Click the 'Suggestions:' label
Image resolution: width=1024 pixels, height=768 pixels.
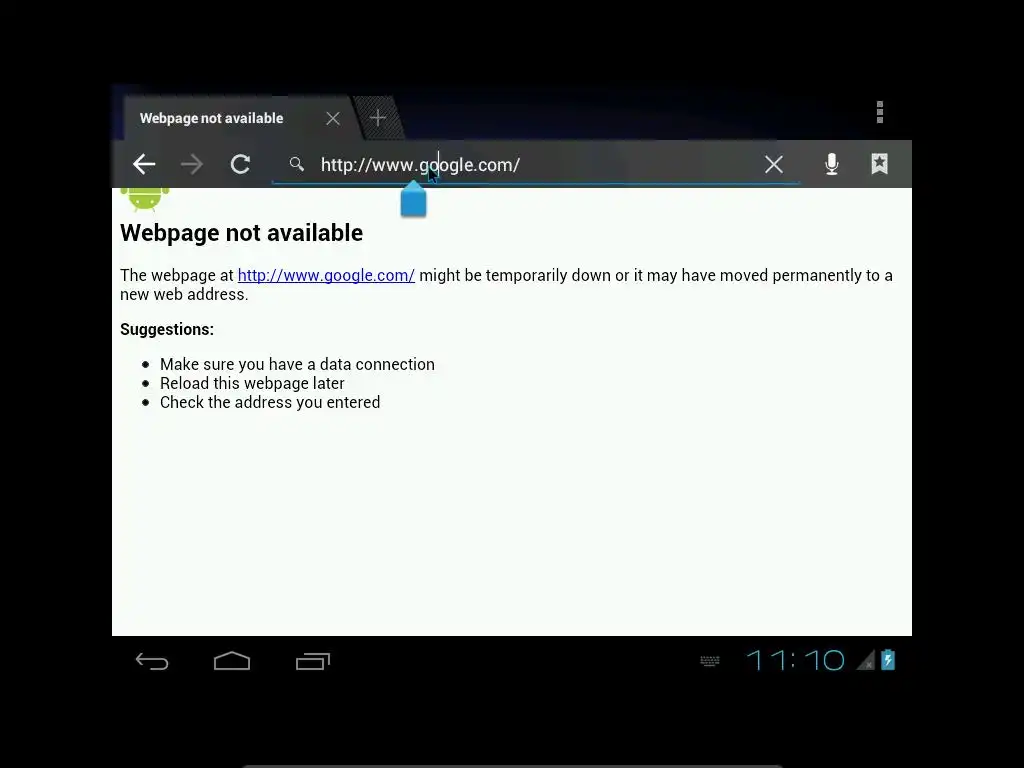[x=167, y=329]
